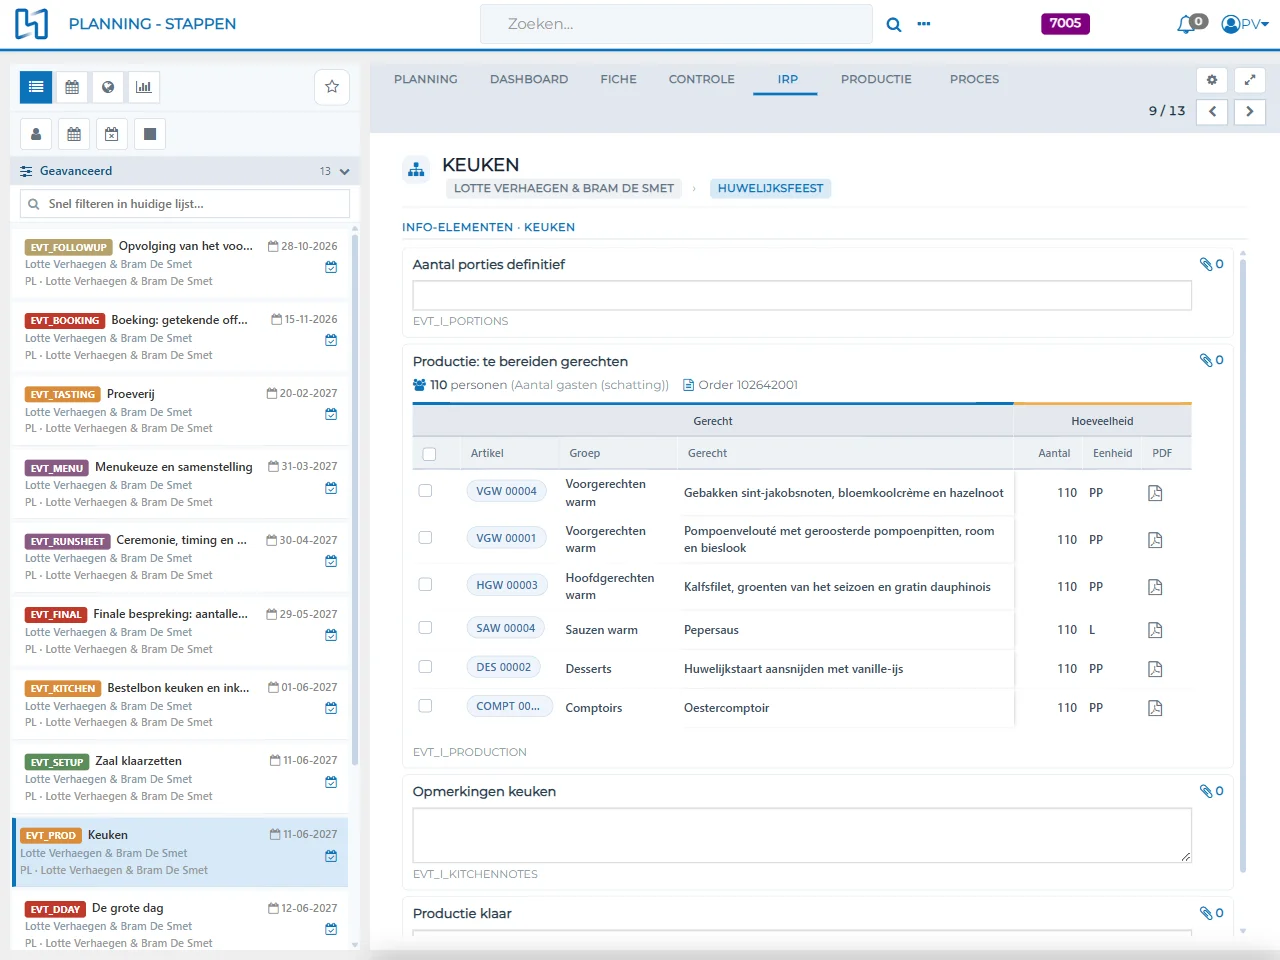Open Order 102642001 link
This screenshot has height=960, width=1280.
pos(740,385)
